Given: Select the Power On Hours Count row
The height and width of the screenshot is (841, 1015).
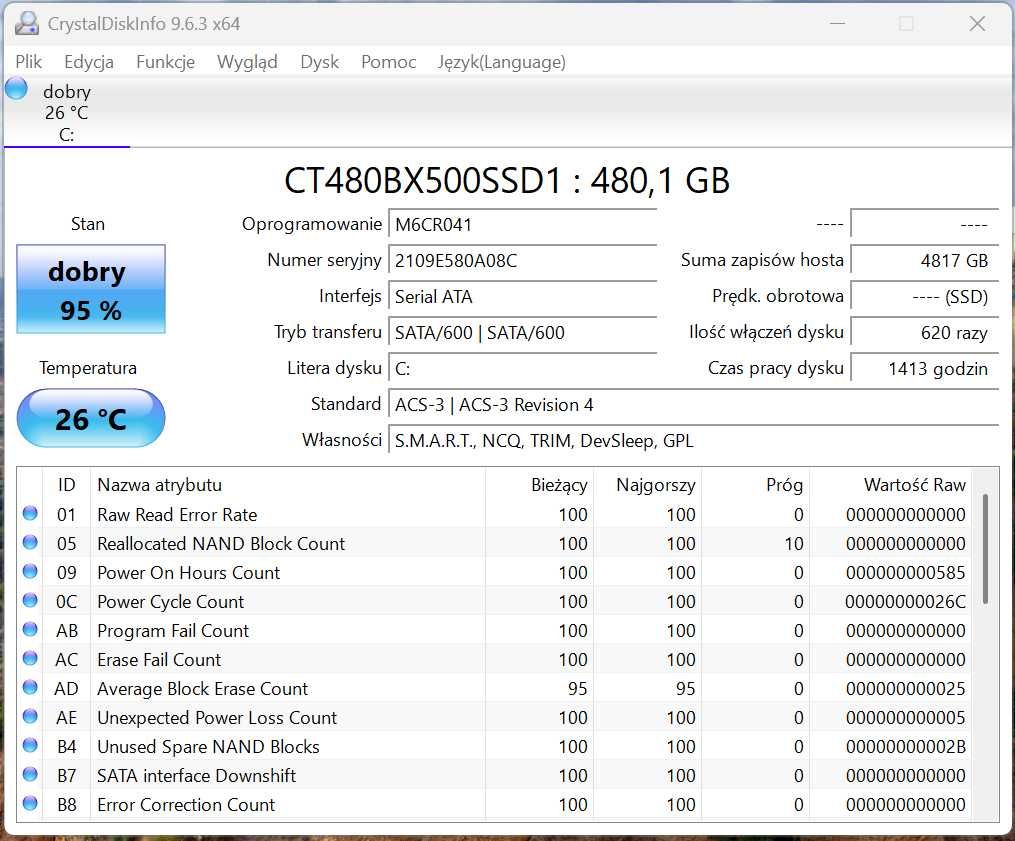Looking at the screenshot, I should point(495,573).
